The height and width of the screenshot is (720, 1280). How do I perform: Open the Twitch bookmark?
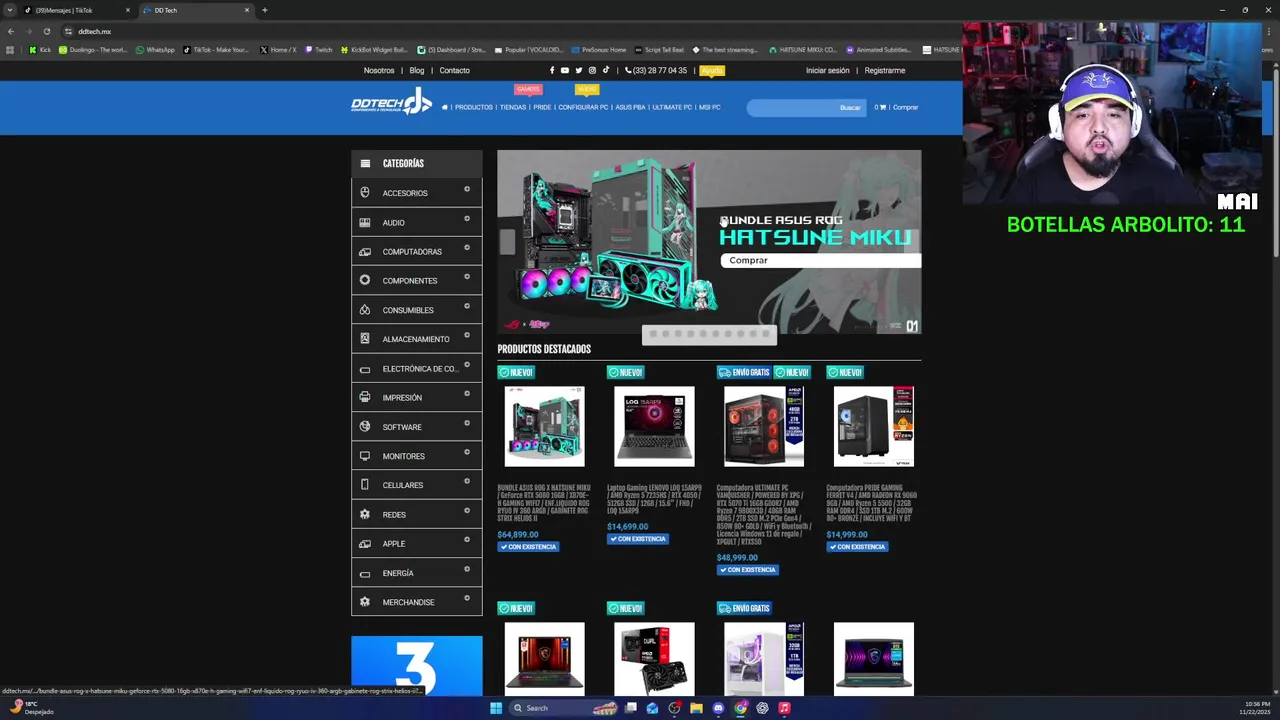pyautogui.click(x=319, y=50)
